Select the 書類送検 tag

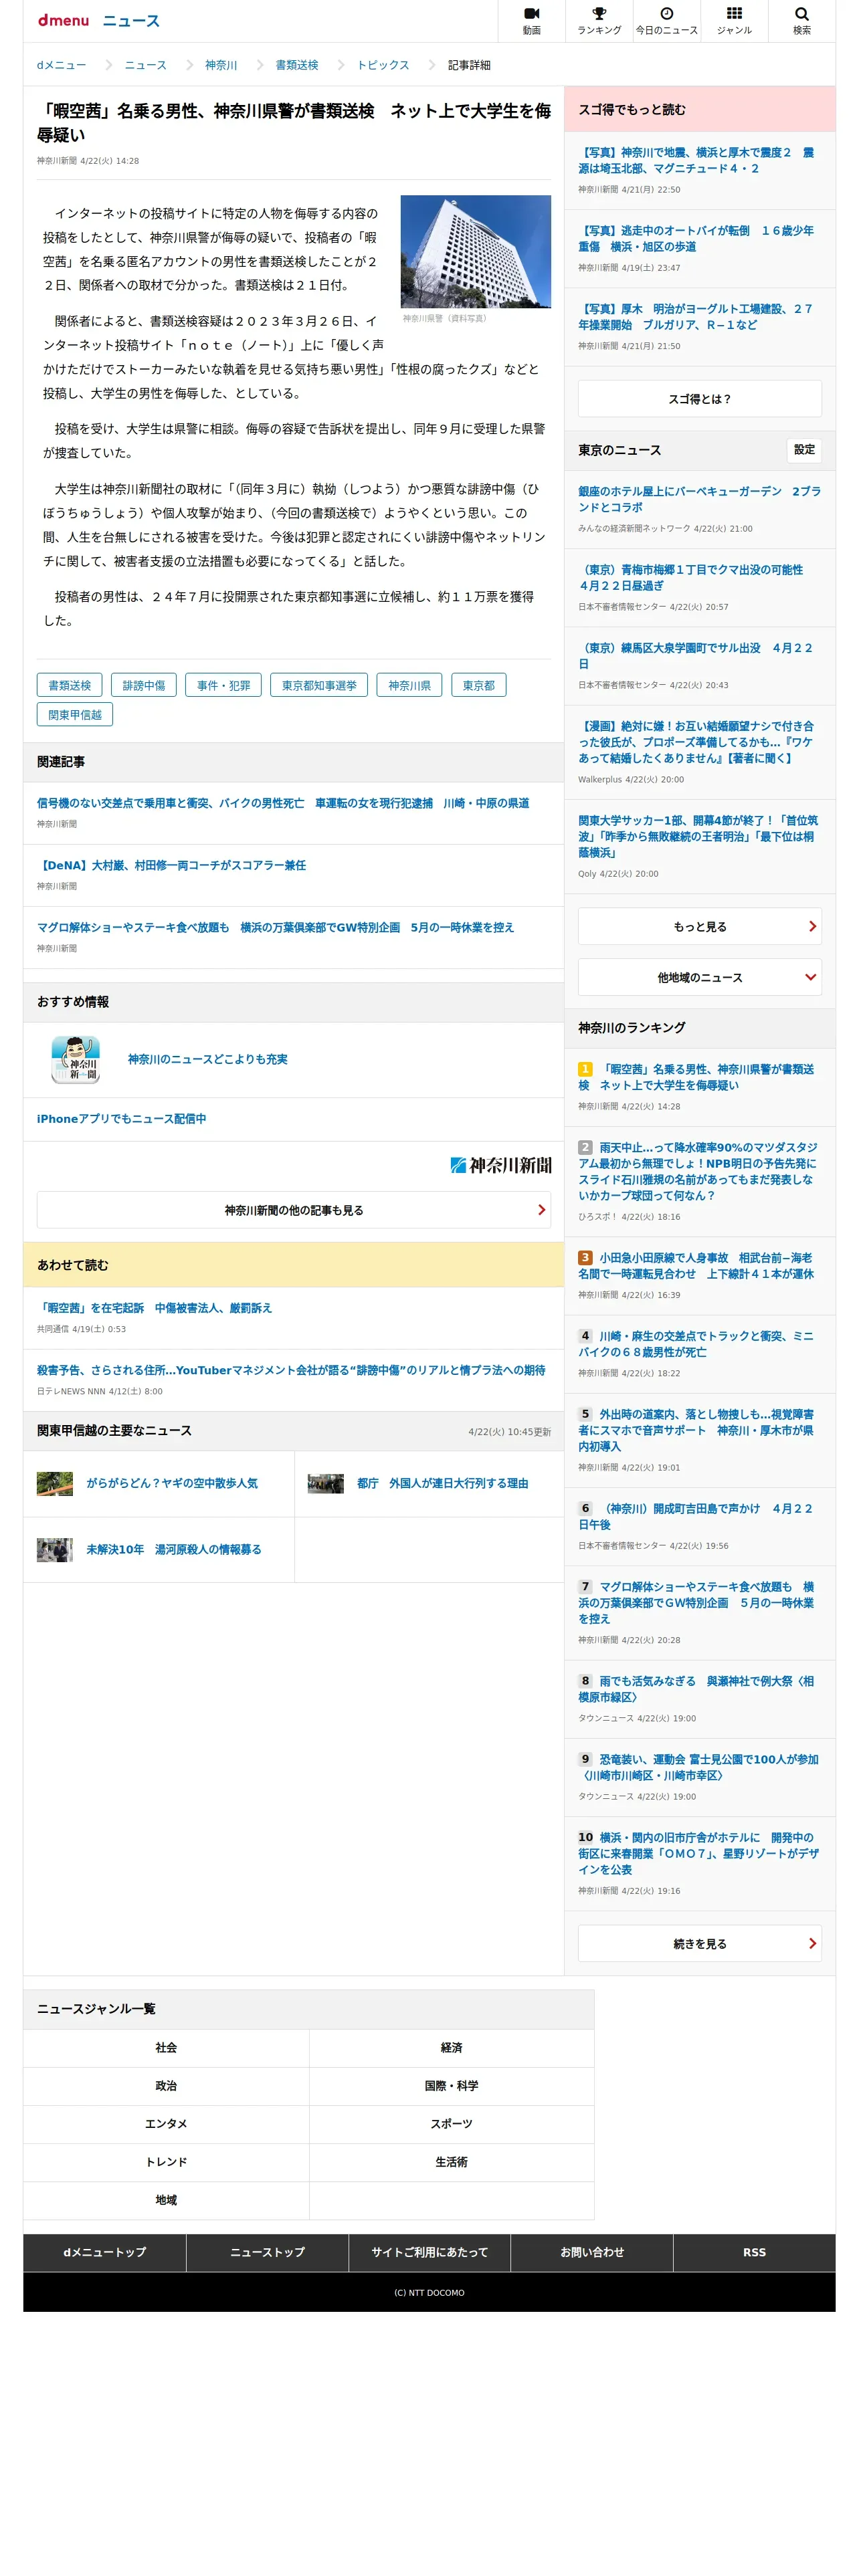69,685
